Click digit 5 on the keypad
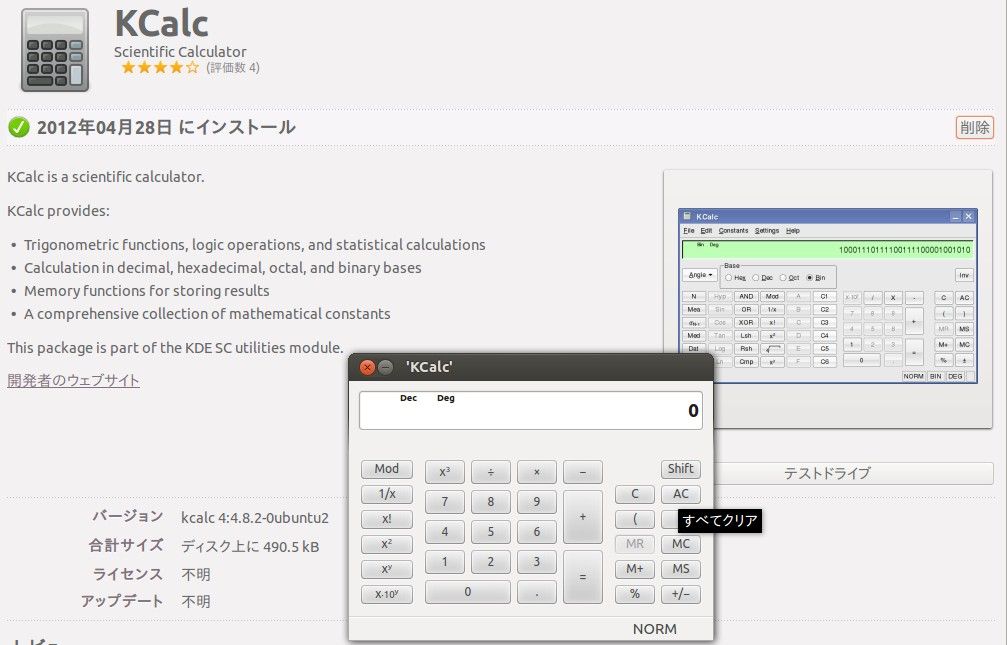 pyautogui.click(x=491, y=532)
